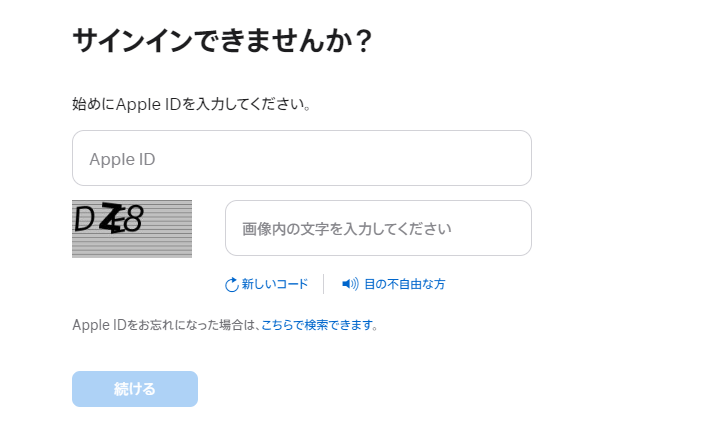Open the 目の不自由な方 accessibility link
Screen dimensions: 707x435
(x=404, y=284)
